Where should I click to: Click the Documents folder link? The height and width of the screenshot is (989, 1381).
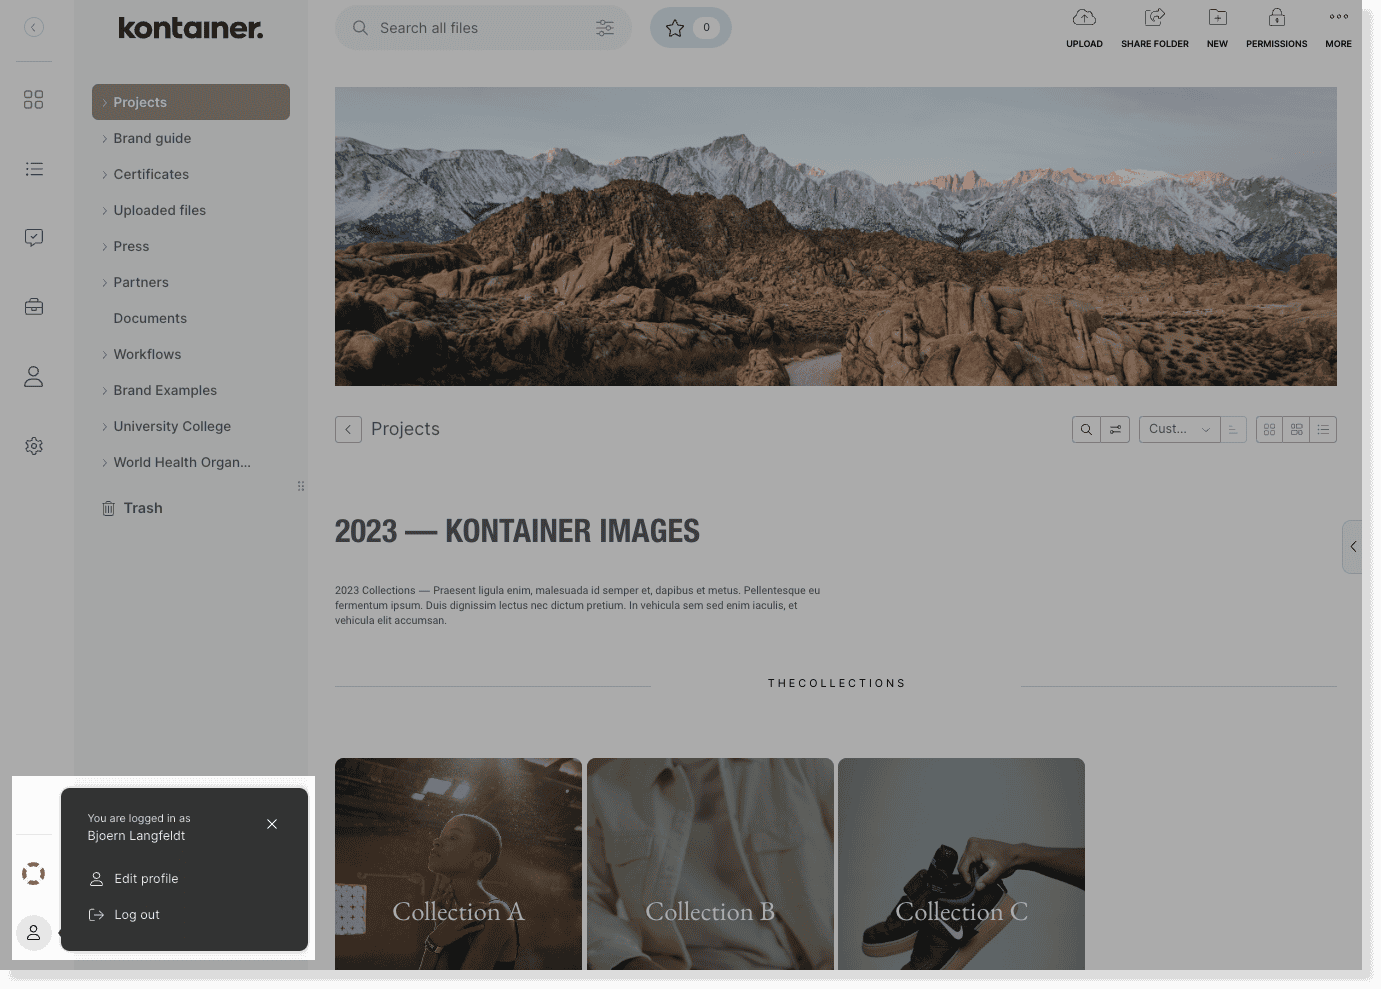150,318
